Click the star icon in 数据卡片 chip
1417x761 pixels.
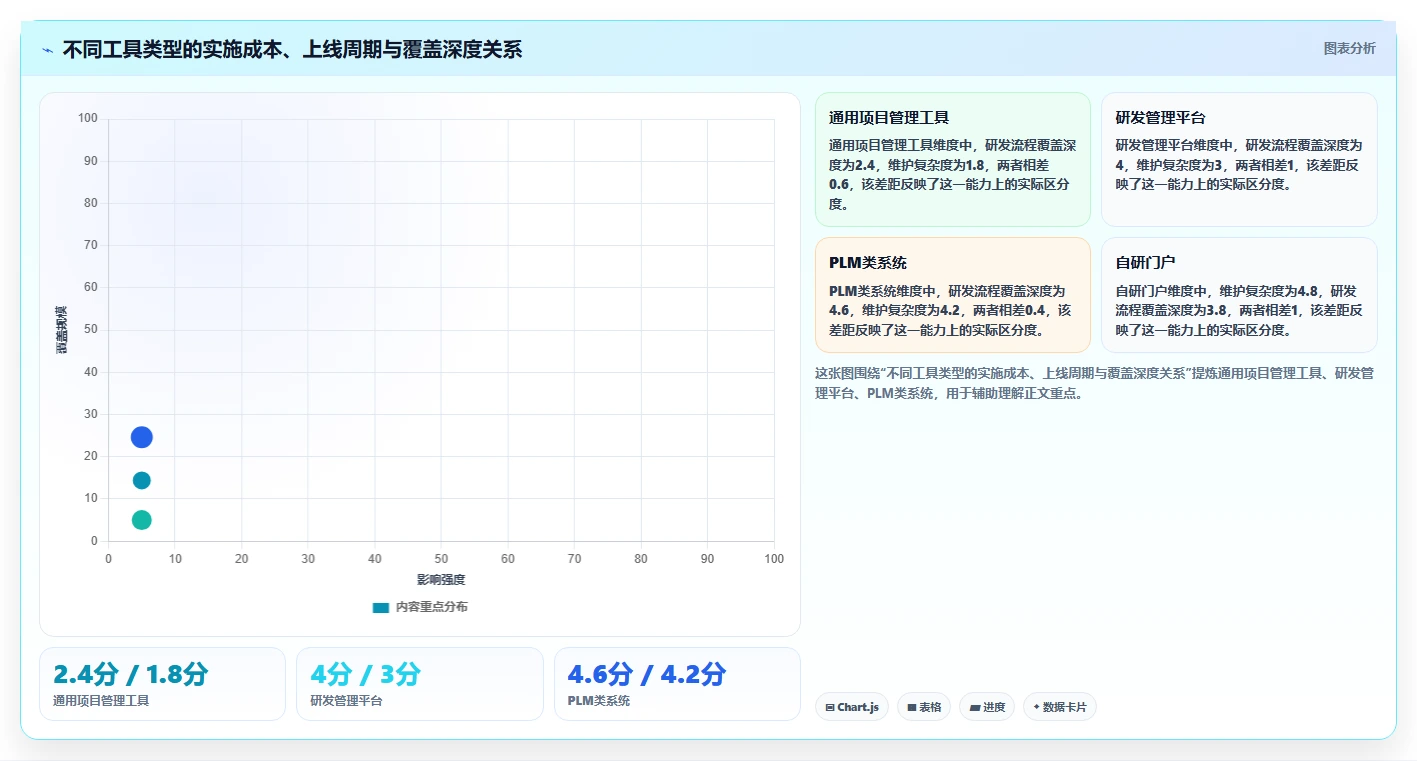point(1036,707)
